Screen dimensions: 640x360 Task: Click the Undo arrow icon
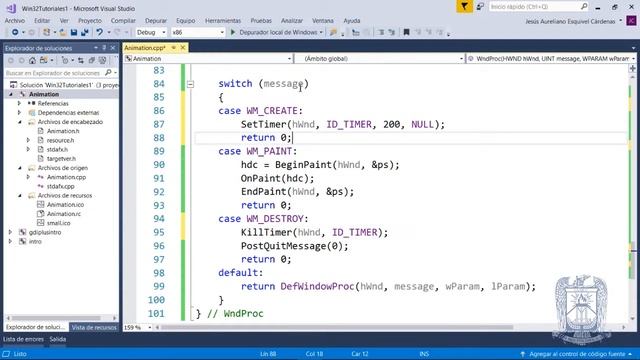click(99, 32)
